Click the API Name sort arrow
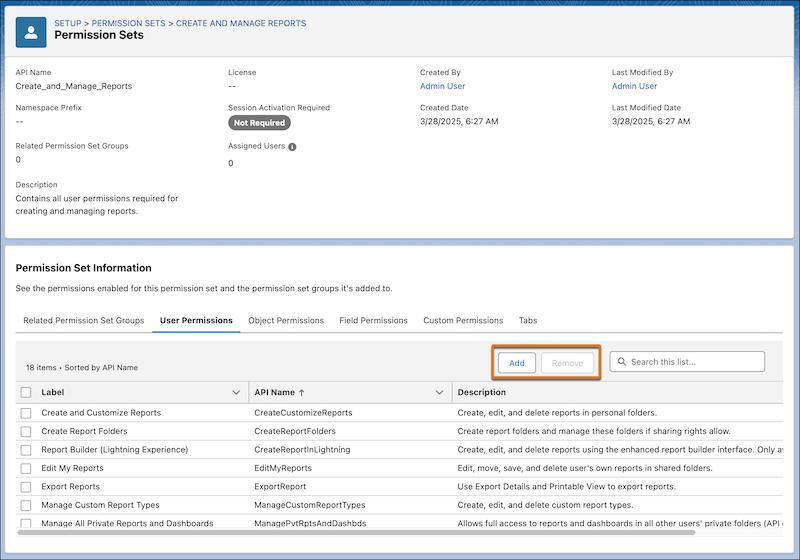800x560 pixels. (x=303, y=393)
